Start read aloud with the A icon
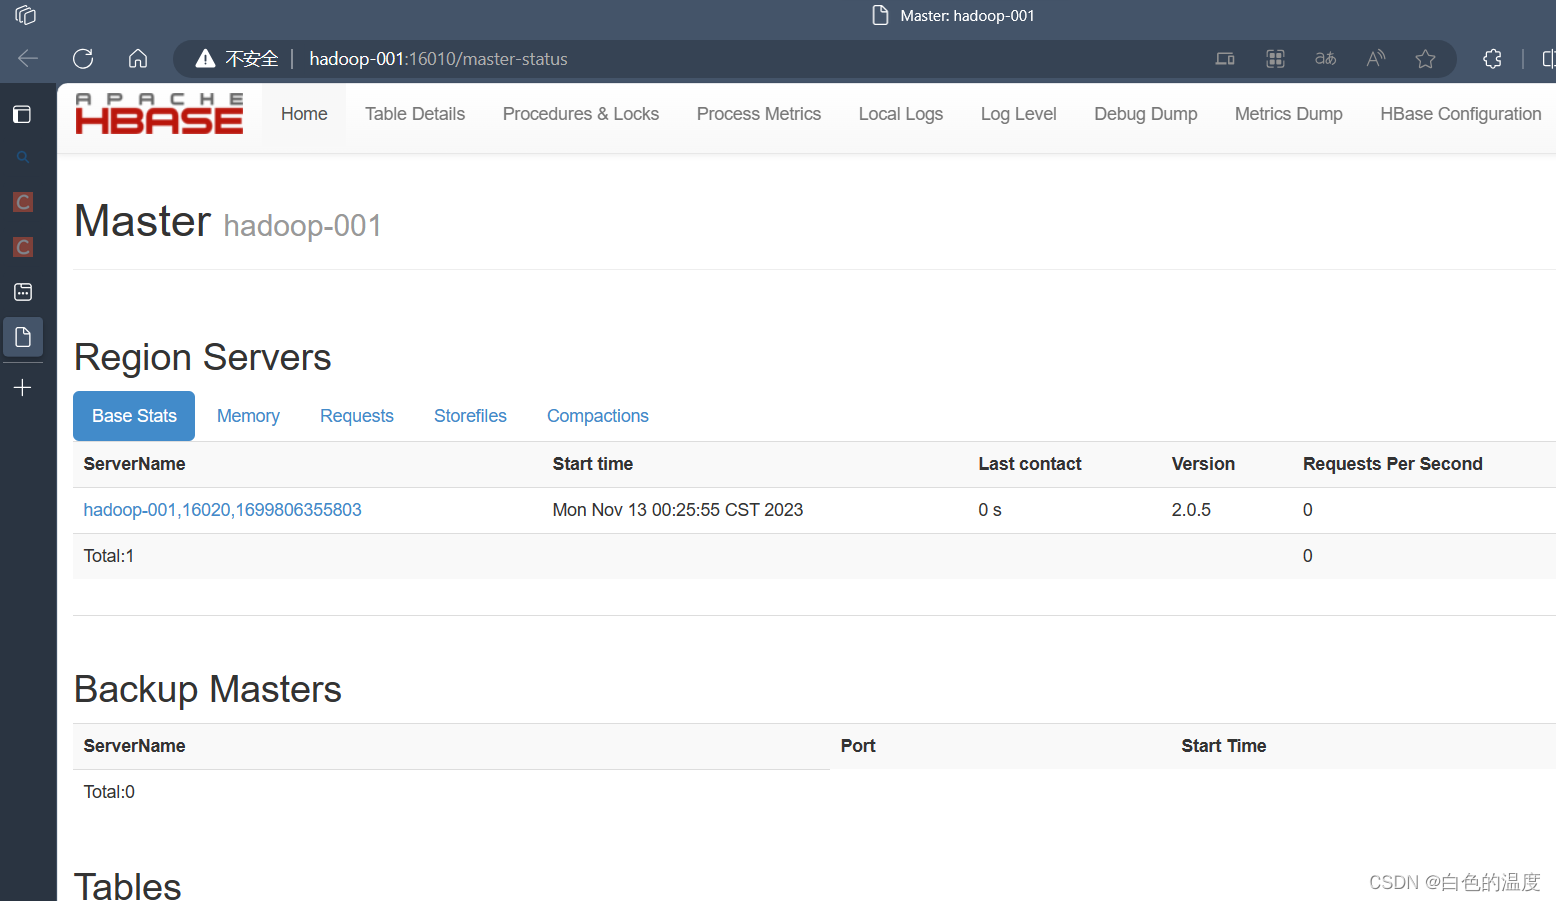The width and height of the screenshot is (1556, 901). [x=1375, y=58]
